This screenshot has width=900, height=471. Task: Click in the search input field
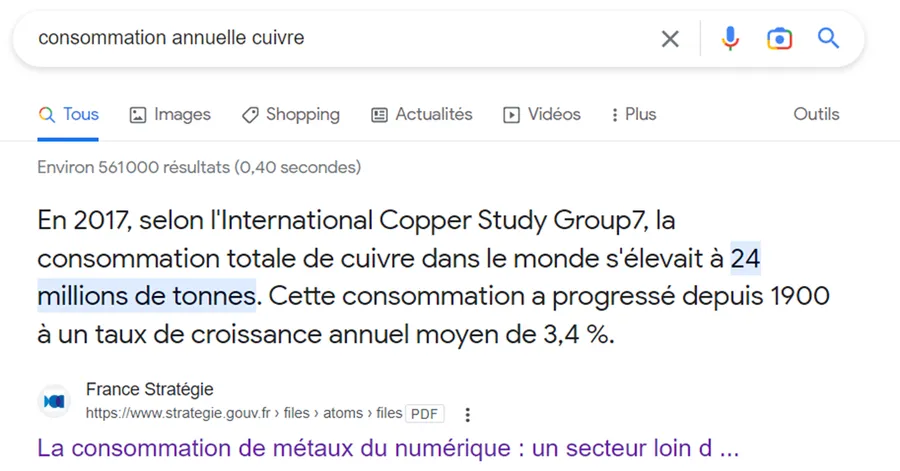[344, 38]
